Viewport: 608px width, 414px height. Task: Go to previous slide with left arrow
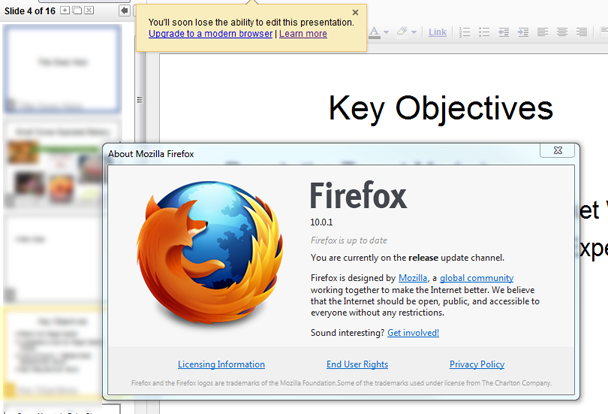(124, 10)
